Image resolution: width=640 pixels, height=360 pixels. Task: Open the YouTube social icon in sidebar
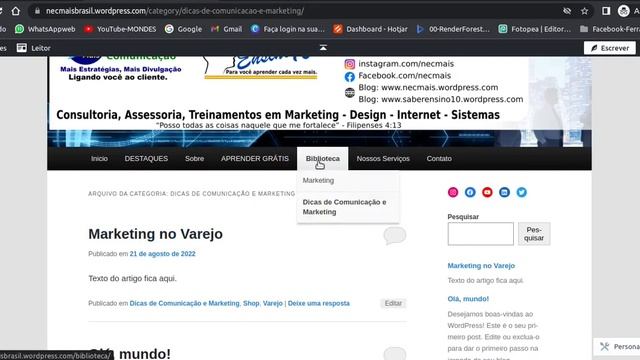coord(487,192)
